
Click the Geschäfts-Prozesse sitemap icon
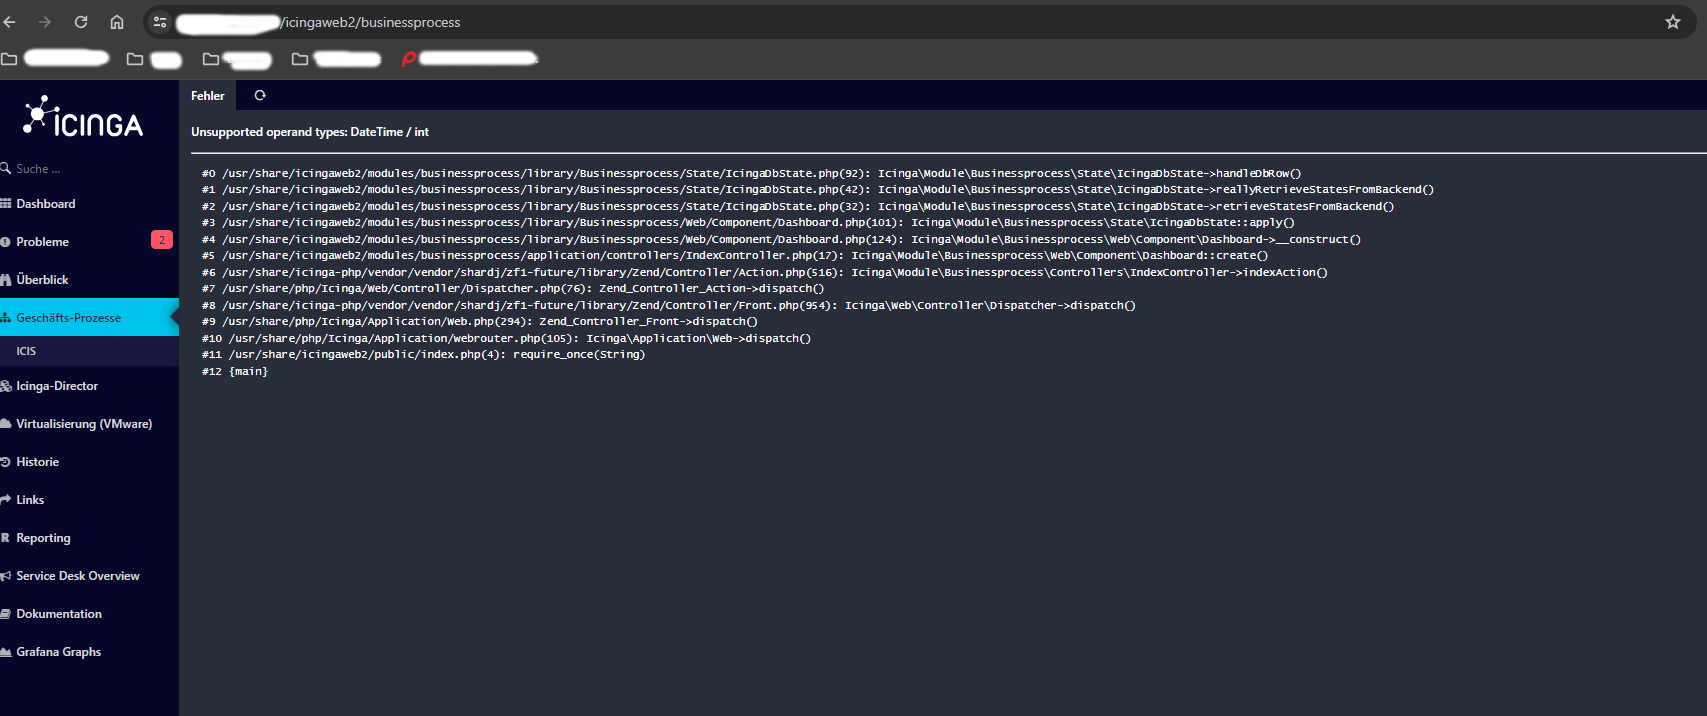pyautogui.click(x=5, y=318)
